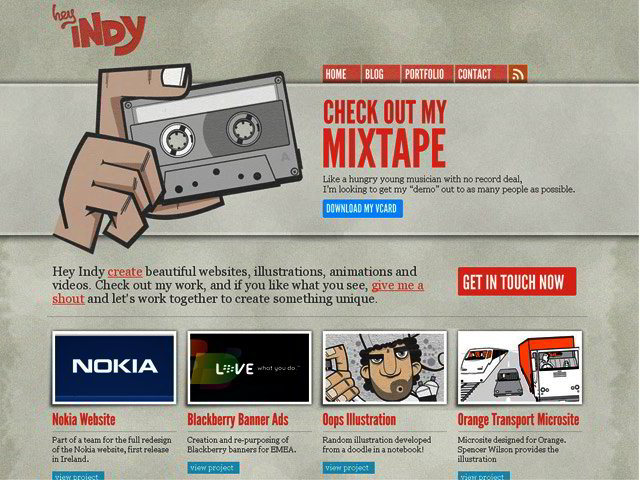Viewport: 640px width, 481px height.
Task: Click the orange RSS feed icon
Action: [518, 74]
